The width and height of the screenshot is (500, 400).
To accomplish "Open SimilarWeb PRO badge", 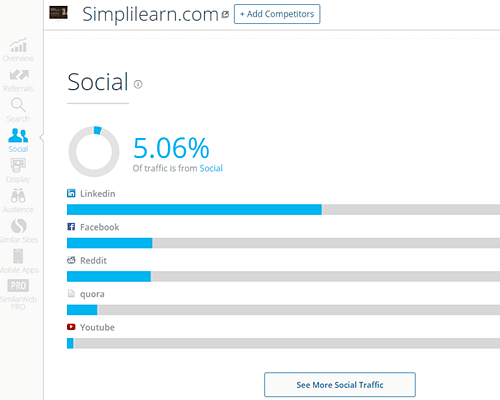I will click(18, 286).
